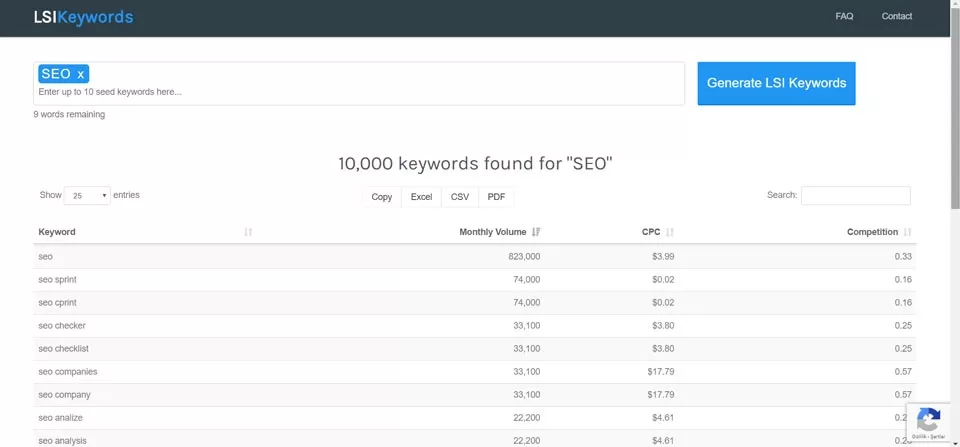This screenshot has width=960, height=447.
Task: Sort by Monthly Volume sort icon
Action: tap(536, 232)
